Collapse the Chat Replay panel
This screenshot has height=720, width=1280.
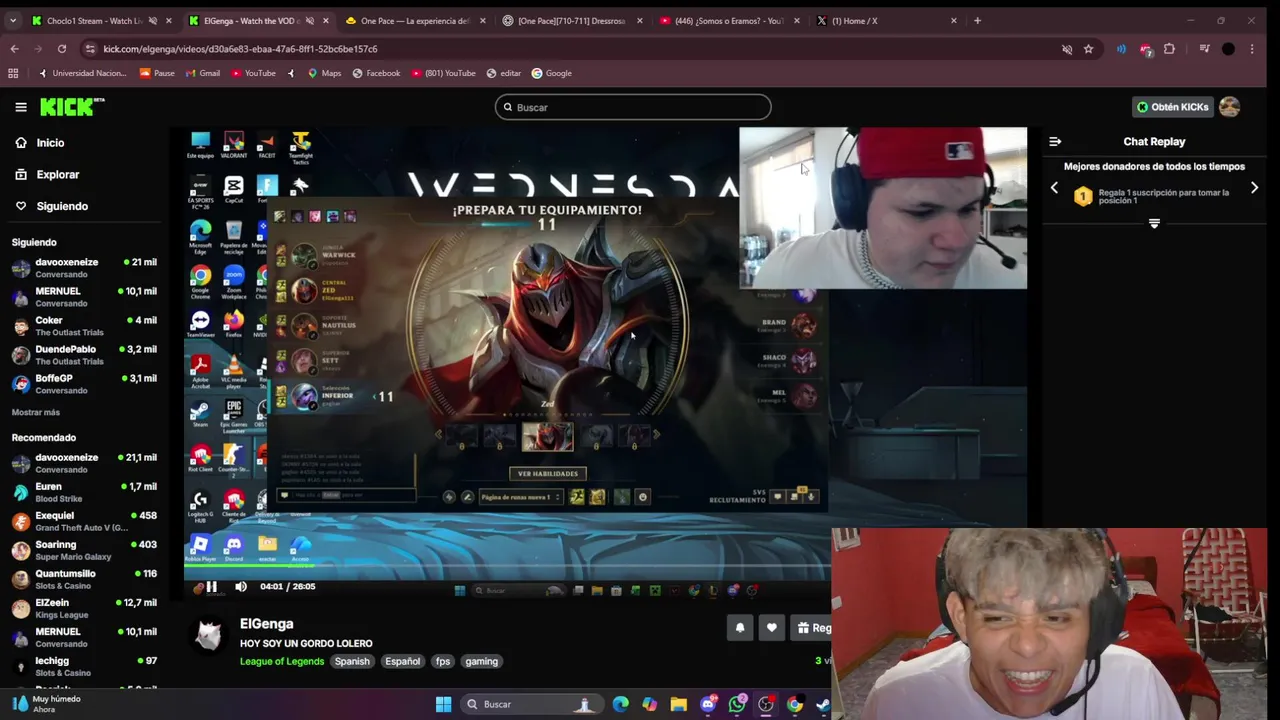pos(1055,142)
